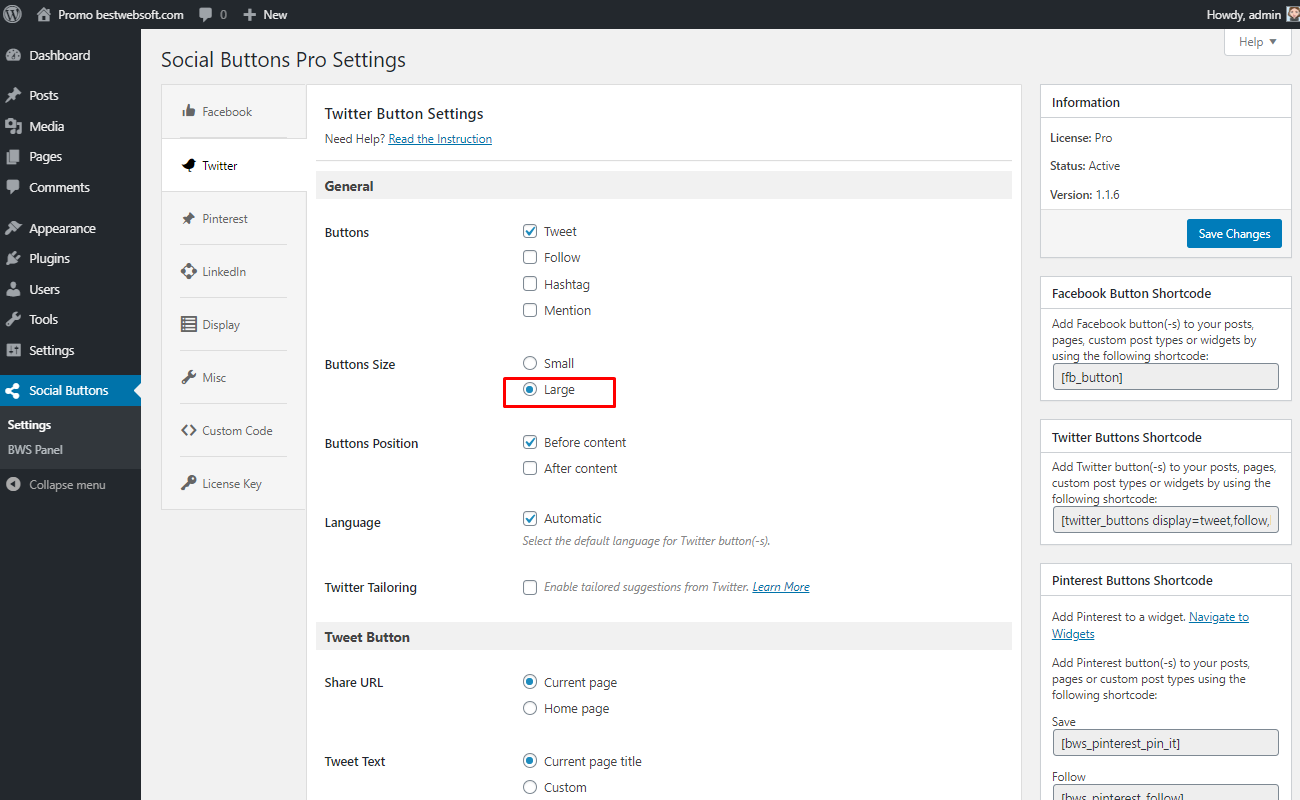Image resolution: width=1300 pixels, height=800 pixels.
Task: Select Home page share URL radio
Action: (x=530, y=708)
